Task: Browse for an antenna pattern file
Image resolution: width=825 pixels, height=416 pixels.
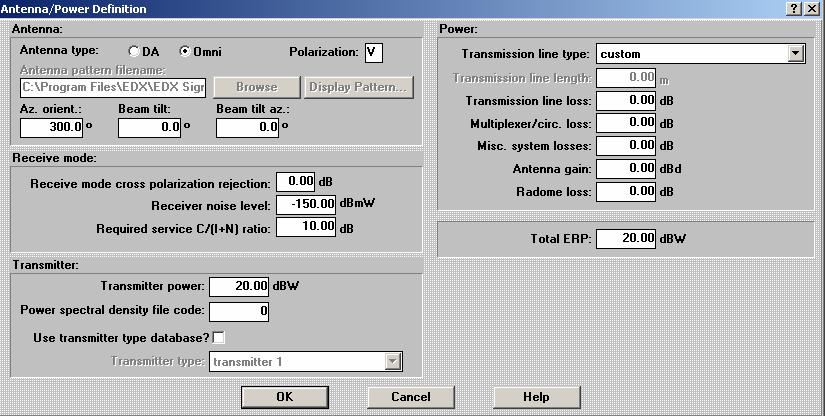Action: [257, 87]
